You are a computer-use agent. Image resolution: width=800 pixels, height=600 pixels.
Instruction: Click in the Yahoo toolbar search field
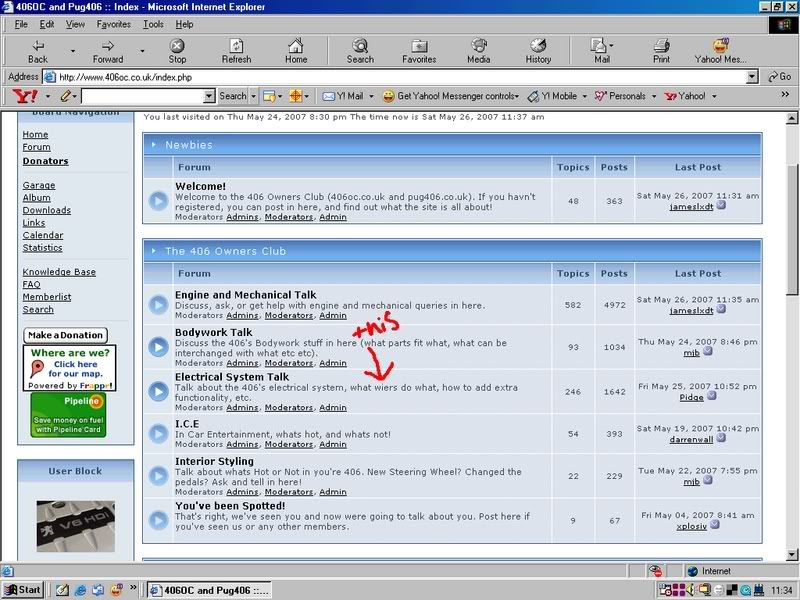pyautogui.click(x=142, y=96)
